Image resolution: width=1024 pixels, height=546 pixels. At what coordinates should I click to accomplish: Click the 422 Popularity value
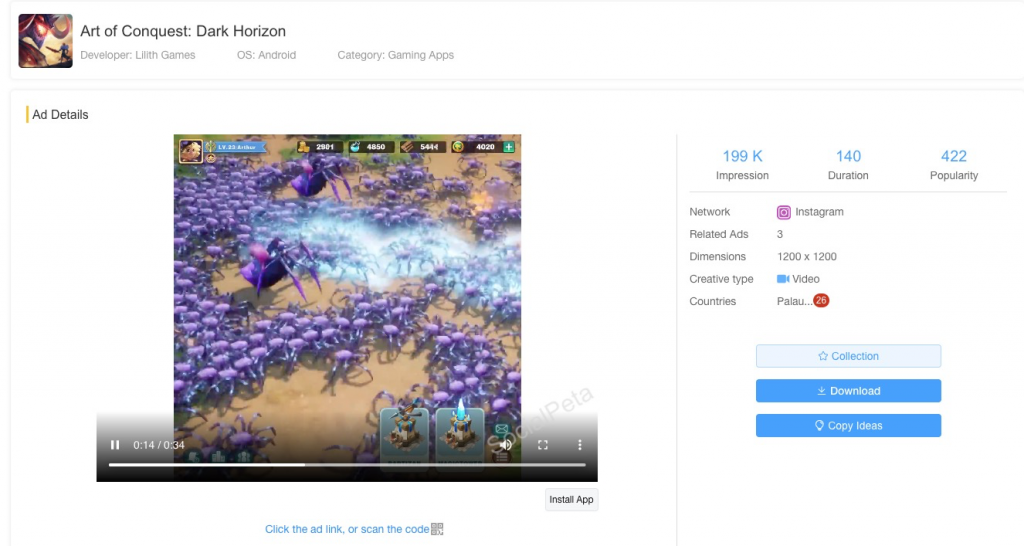click(953, 156)
